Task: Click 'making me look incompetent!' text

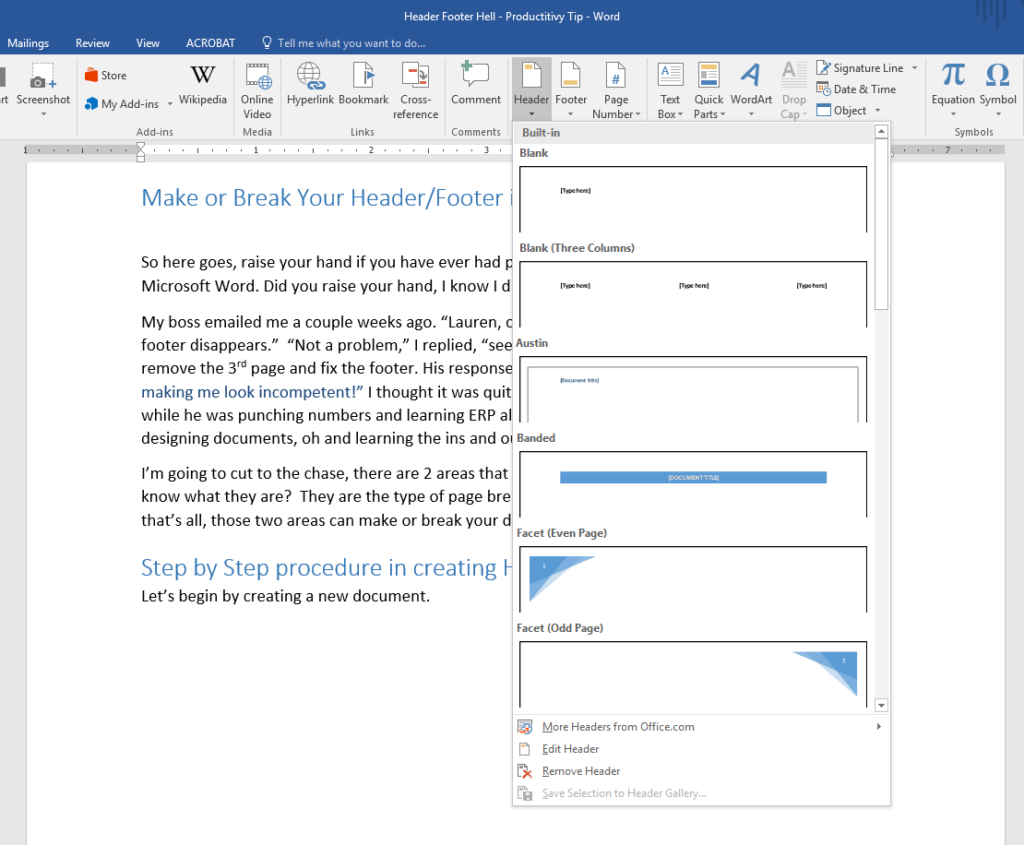Action: 252,392
